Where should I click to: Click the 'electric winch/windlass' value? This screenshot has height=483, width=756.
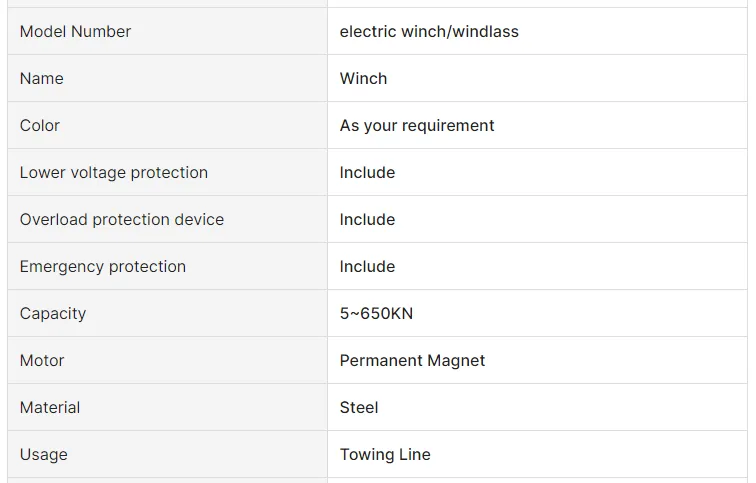click(x=429, y=32)
